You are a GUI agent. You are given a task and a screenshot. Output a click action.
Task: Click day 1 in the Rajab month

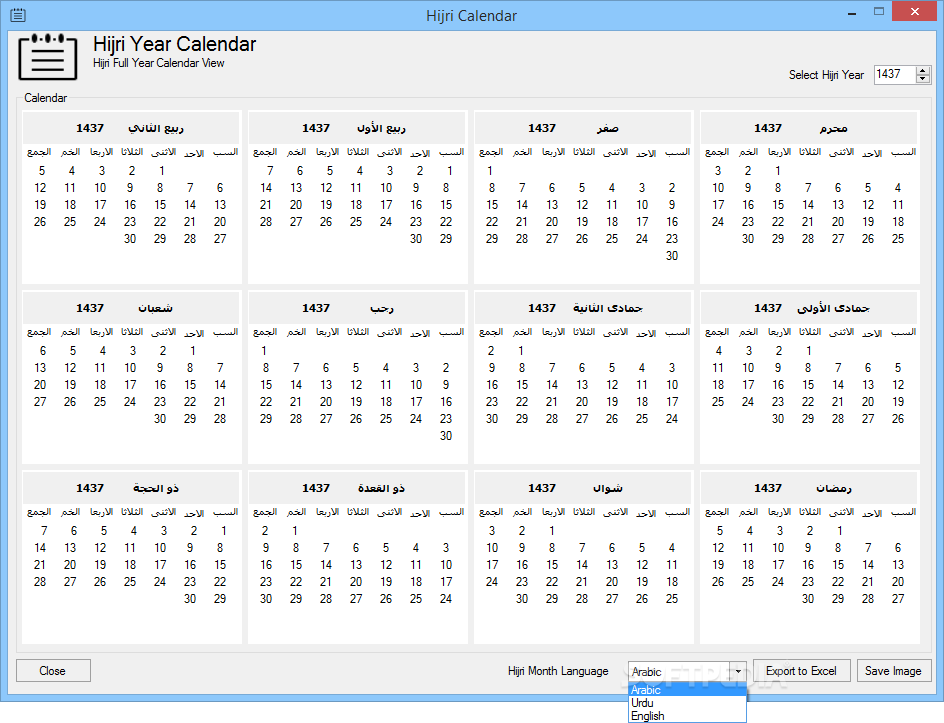264,351
